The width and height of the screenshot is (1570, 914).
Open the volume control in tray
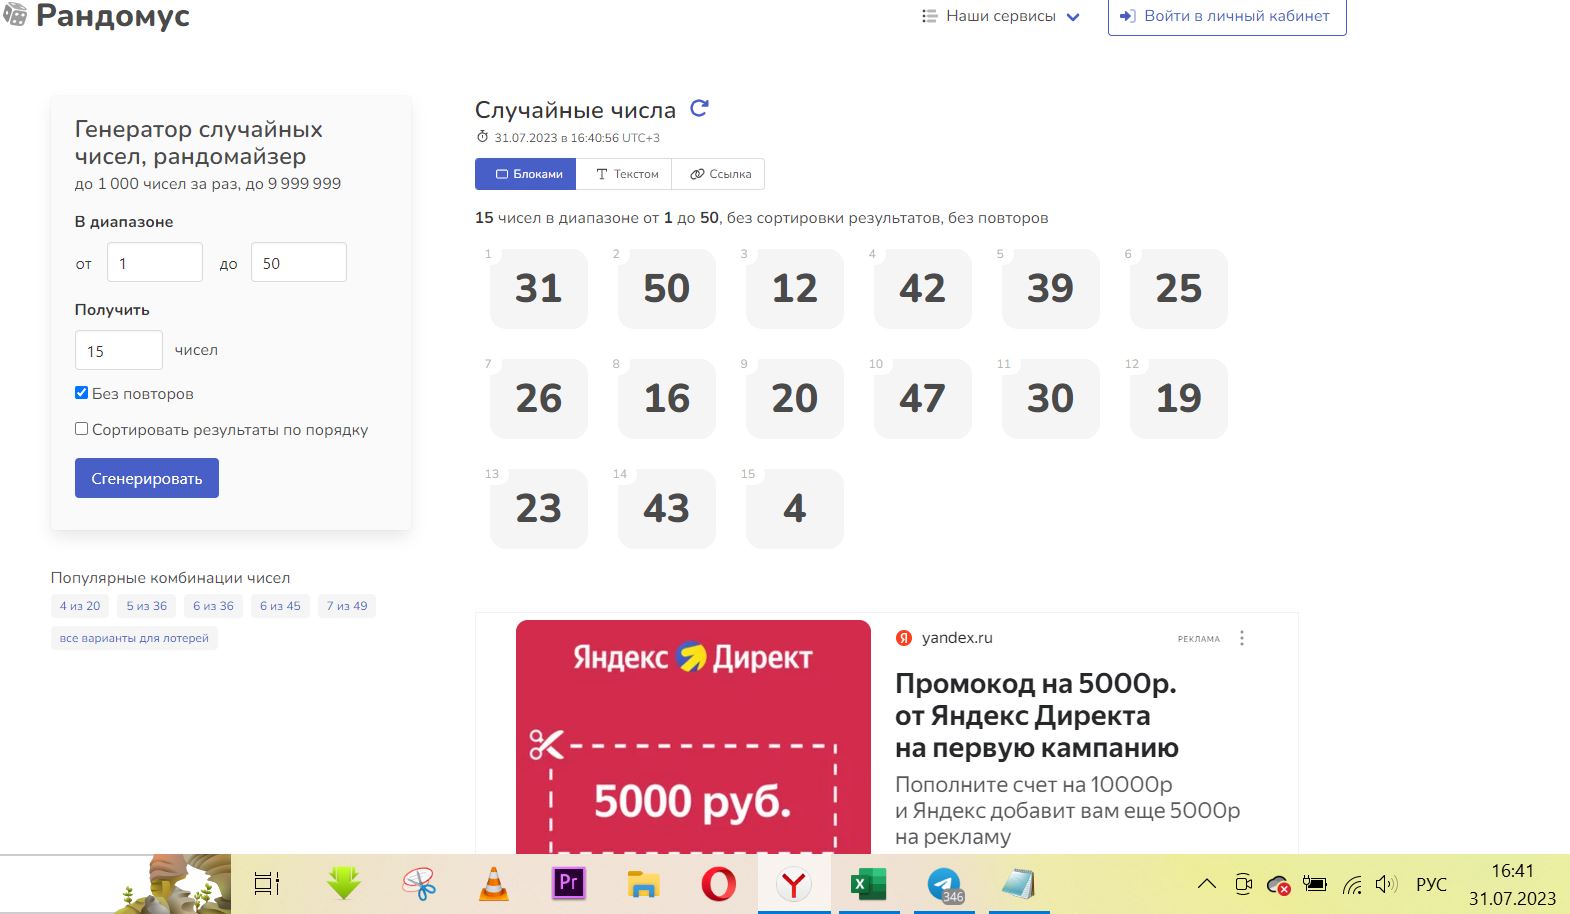[1386, 884]
